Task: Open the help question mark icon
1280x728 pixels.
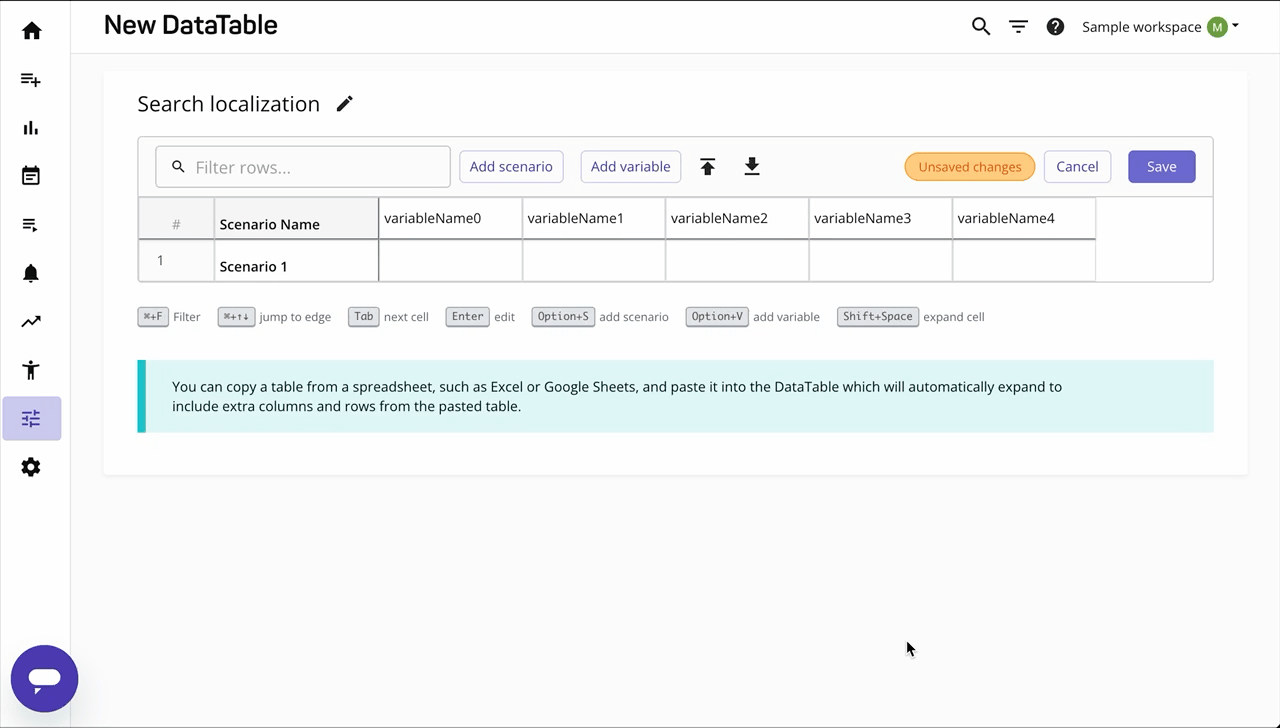Action: tap(1055, 27)
